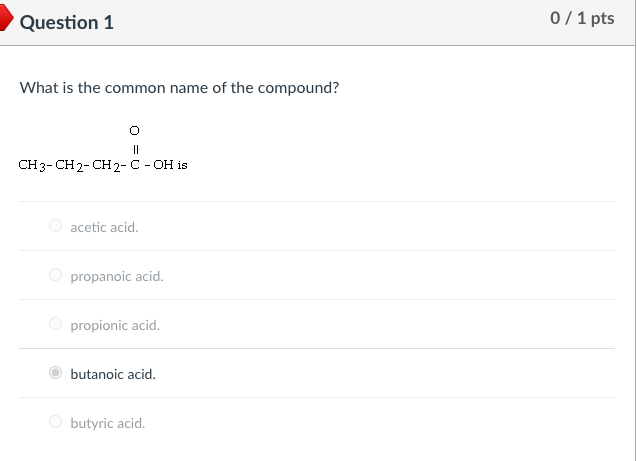Image resolution: width=637 pixels, height=461 pixels.
Task: Click the carbonyl carbon C in the formula
Action: point(135,164)
